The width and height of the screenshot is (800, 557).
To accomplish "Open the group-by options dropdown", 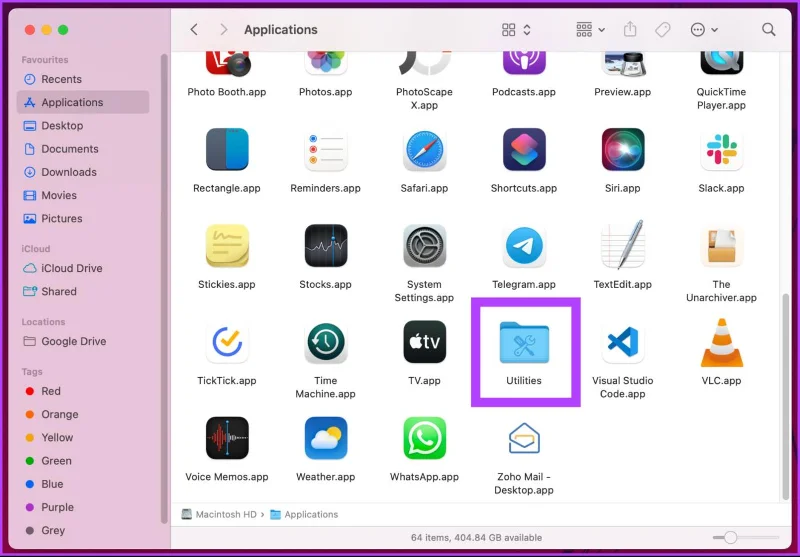I will tap(590, 30).
